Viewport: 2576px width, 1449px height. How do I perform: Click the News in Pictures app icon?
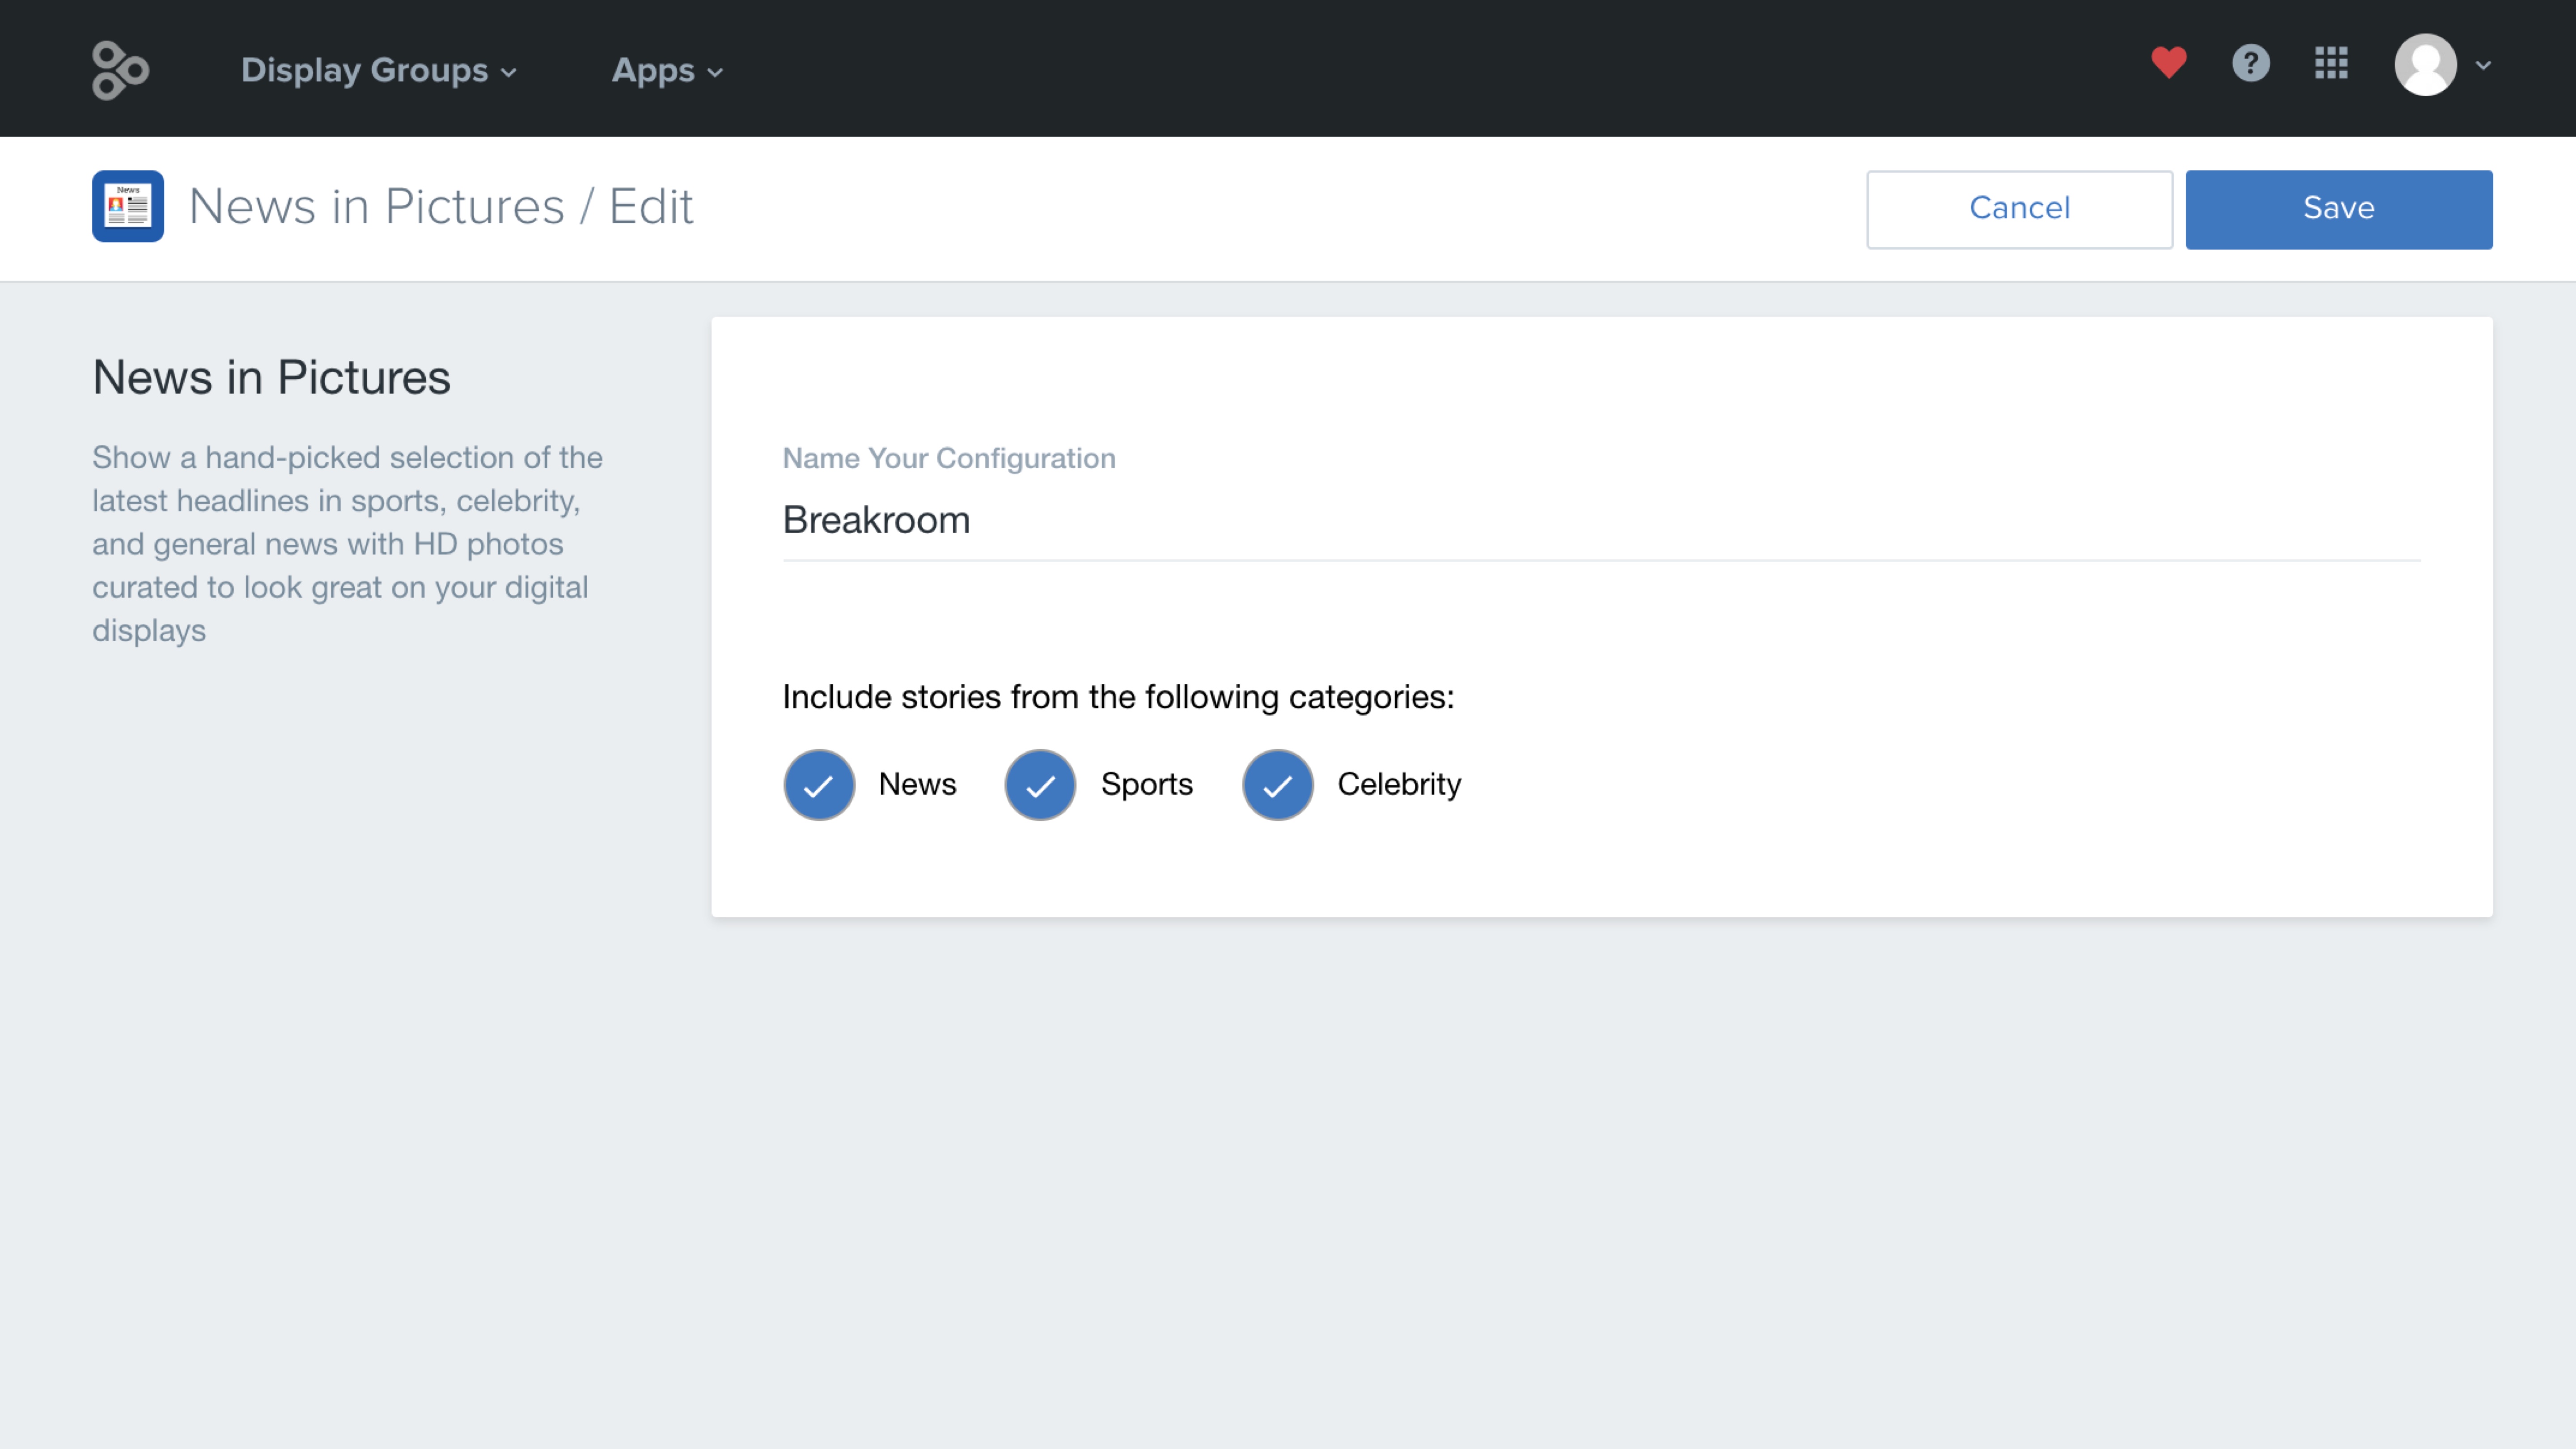(x=128, y=206)
